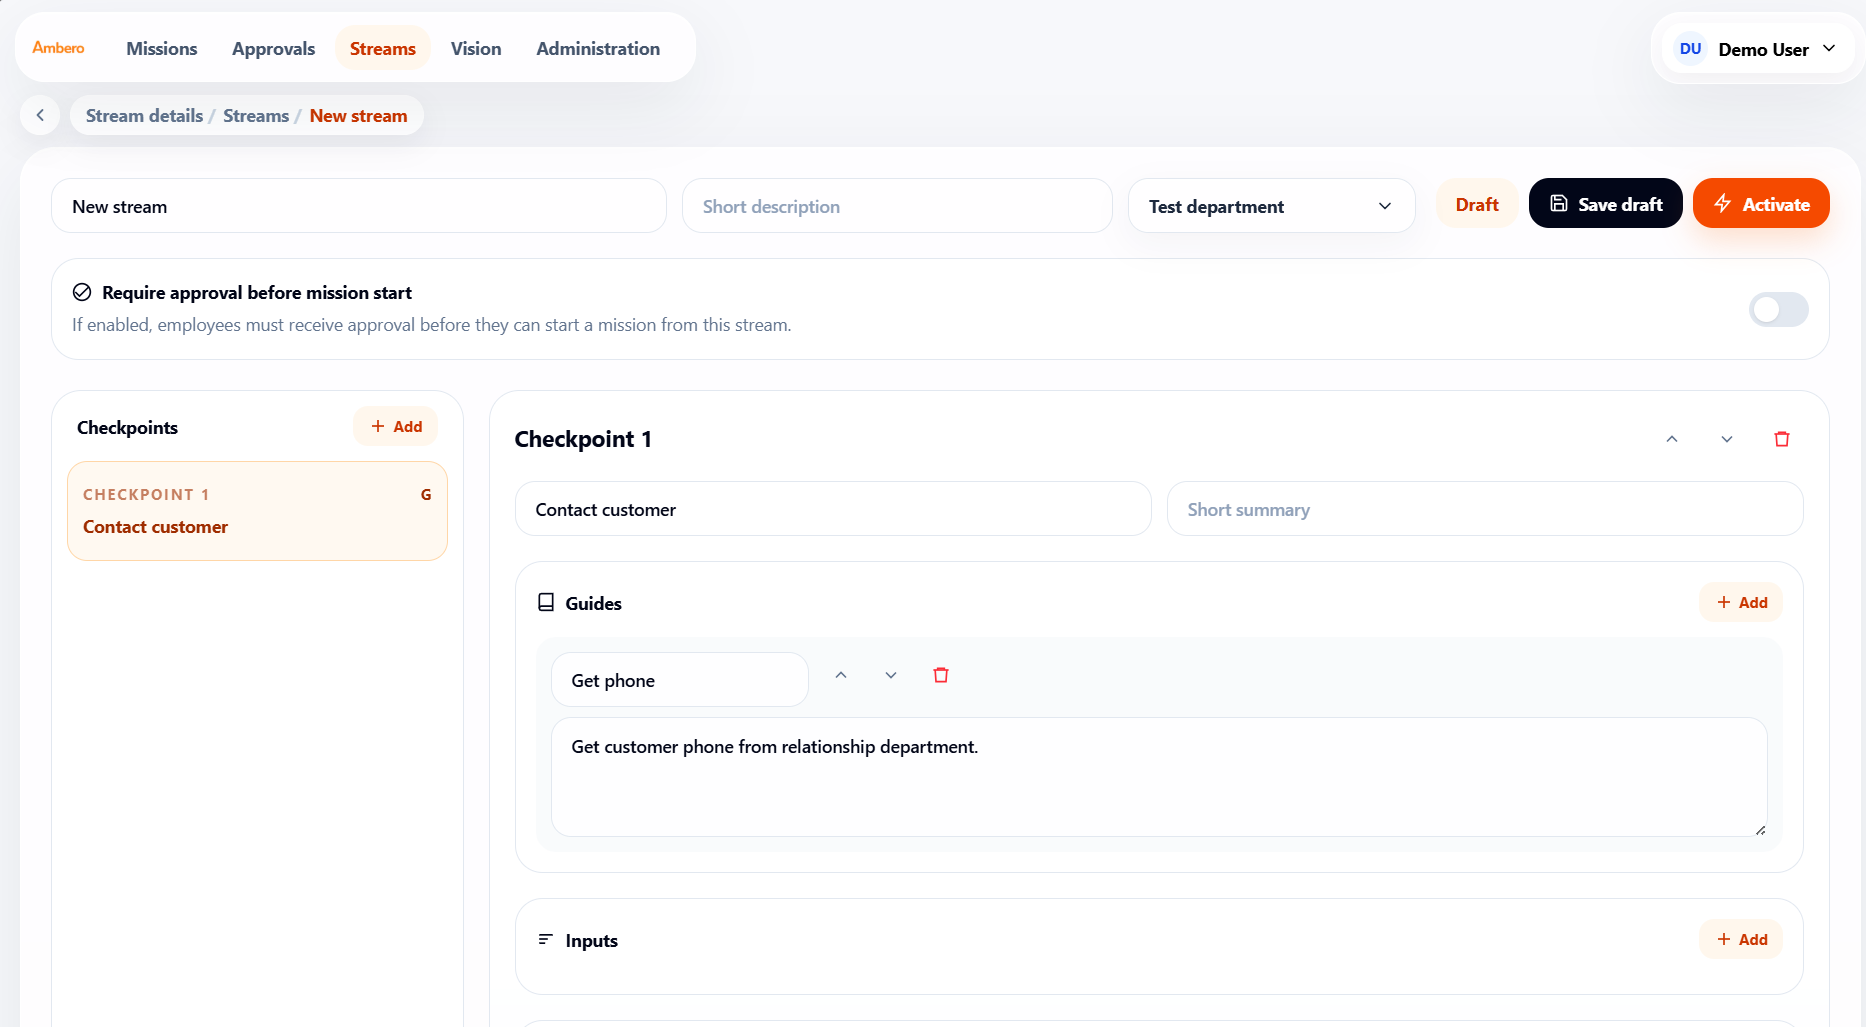Click the approval checkmark circle icon
Viewport: 1866px width, 1027px height.
click(x=82, y=292)
